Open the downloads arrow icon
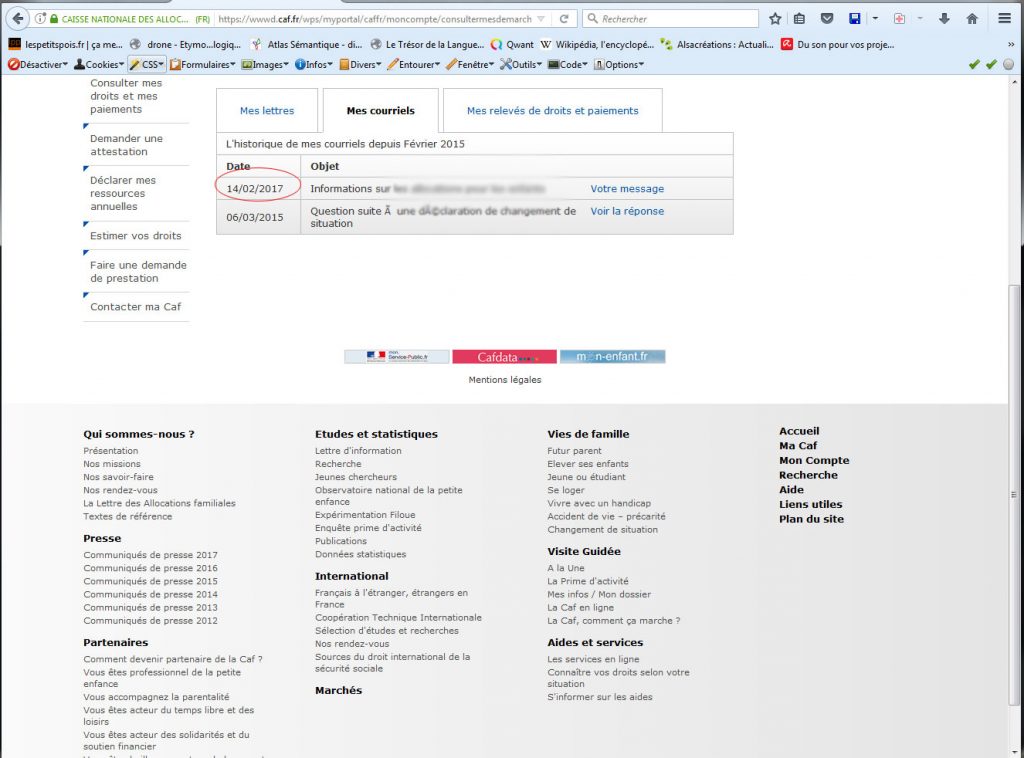The image size is (1024, 758). click(x=944, y=19)
